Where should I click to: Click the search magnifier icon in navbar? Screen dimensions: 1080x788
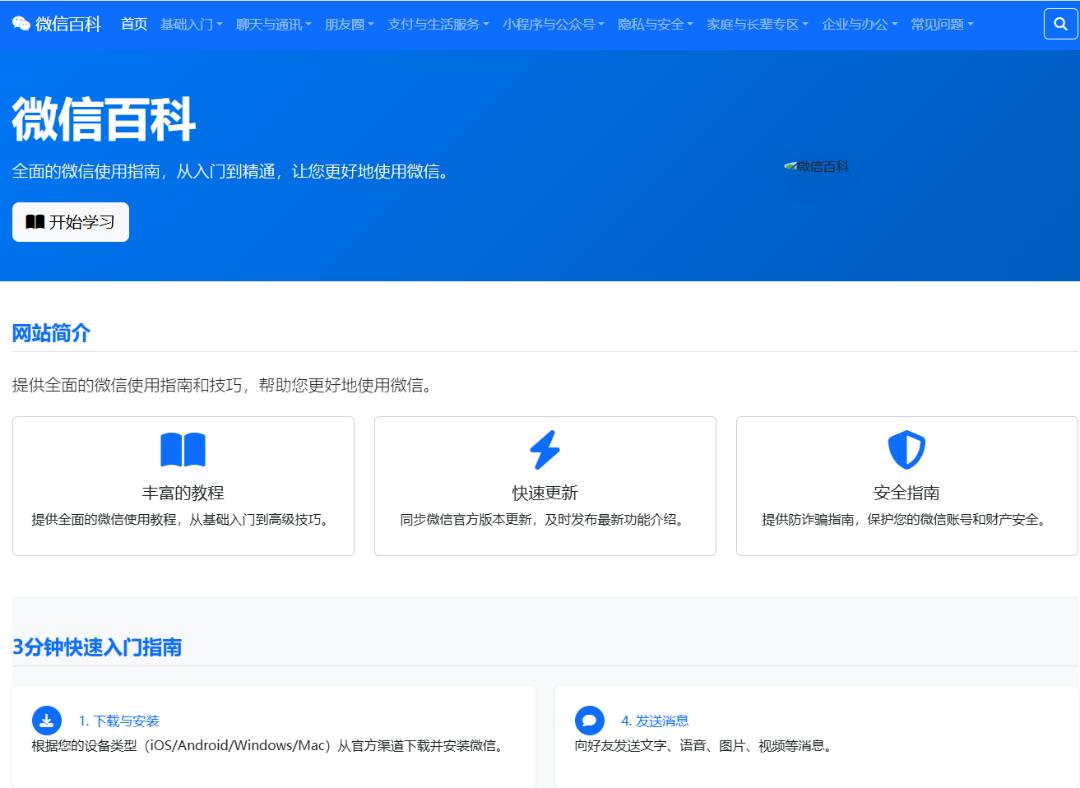click(1060, 24)
